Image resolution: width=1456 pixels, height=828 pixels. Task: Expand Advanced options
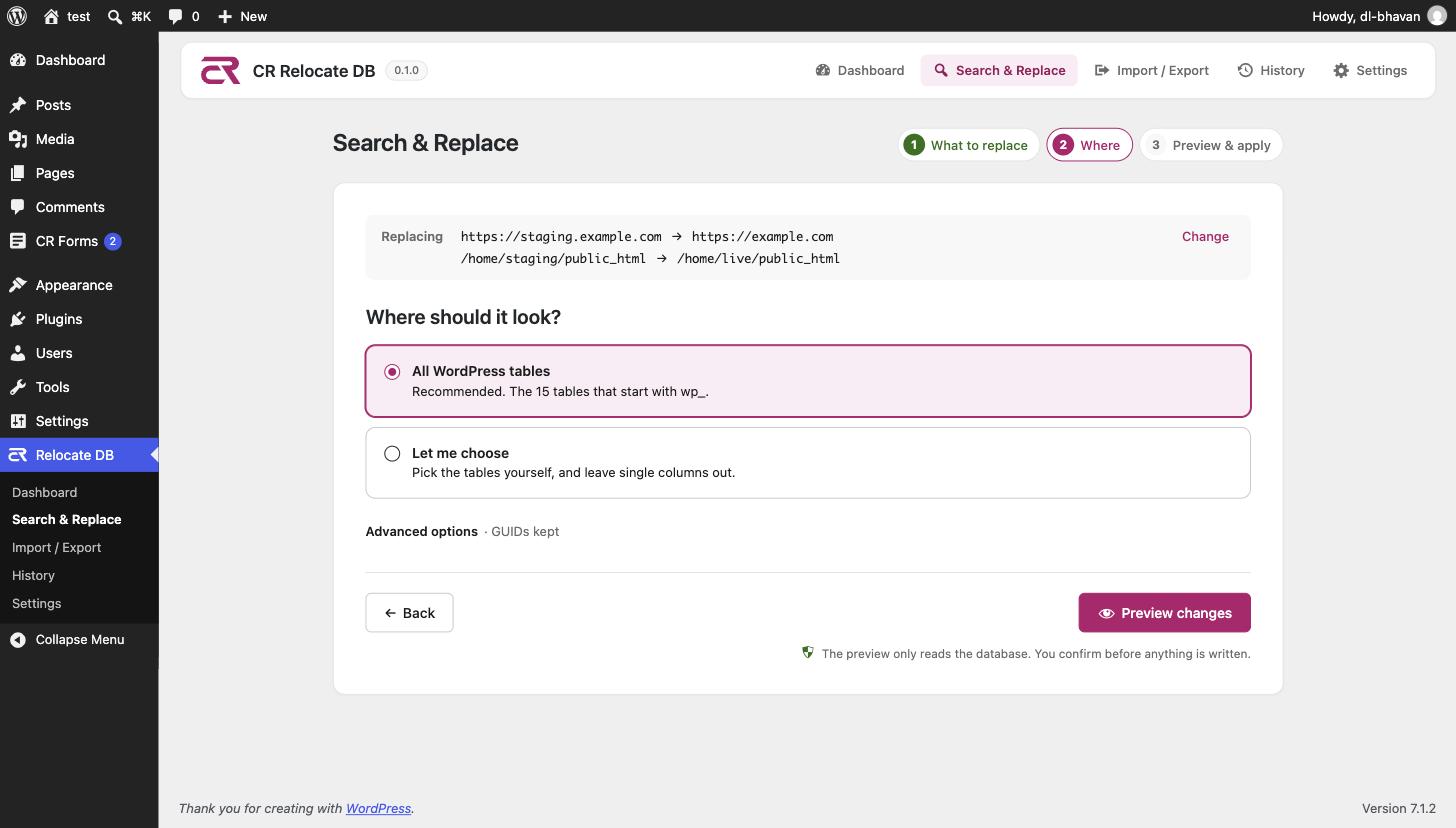pos(421,531)
